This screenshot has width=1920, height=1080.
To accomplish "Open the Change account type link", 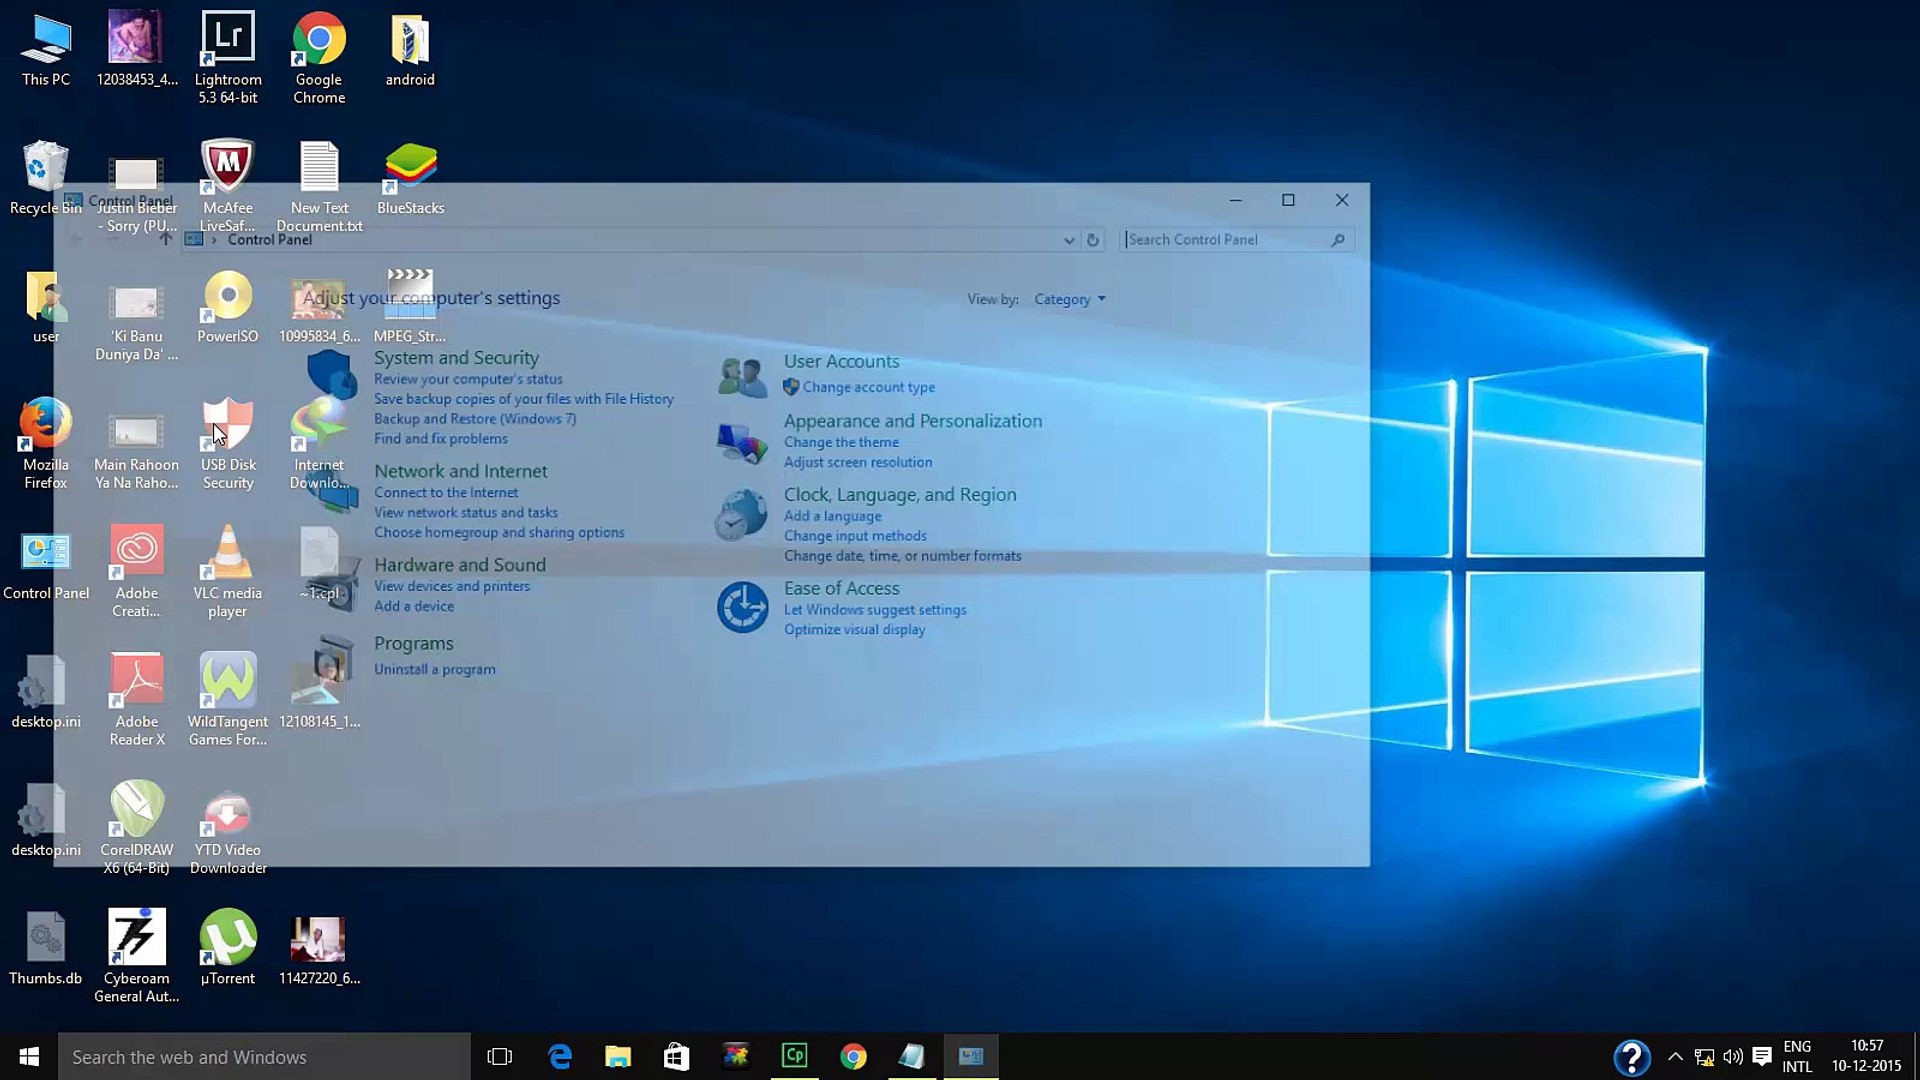I will (868, 387).
